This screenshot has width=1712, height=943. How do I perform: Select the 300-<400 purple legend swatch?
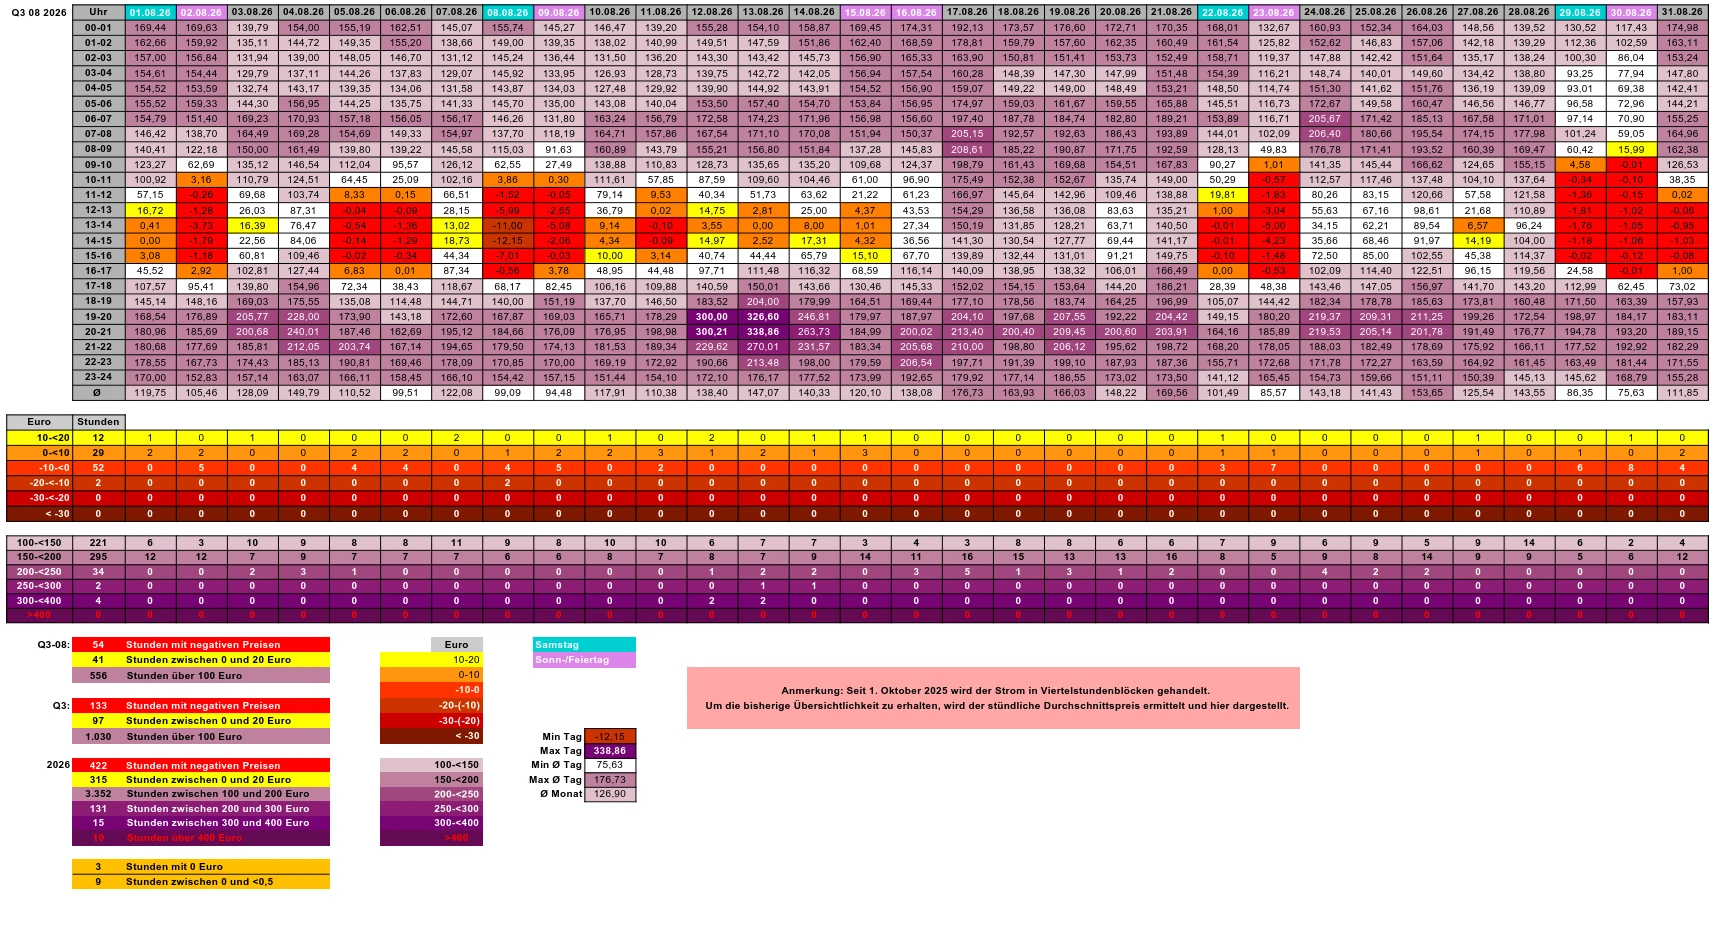[x=431, y=823]
